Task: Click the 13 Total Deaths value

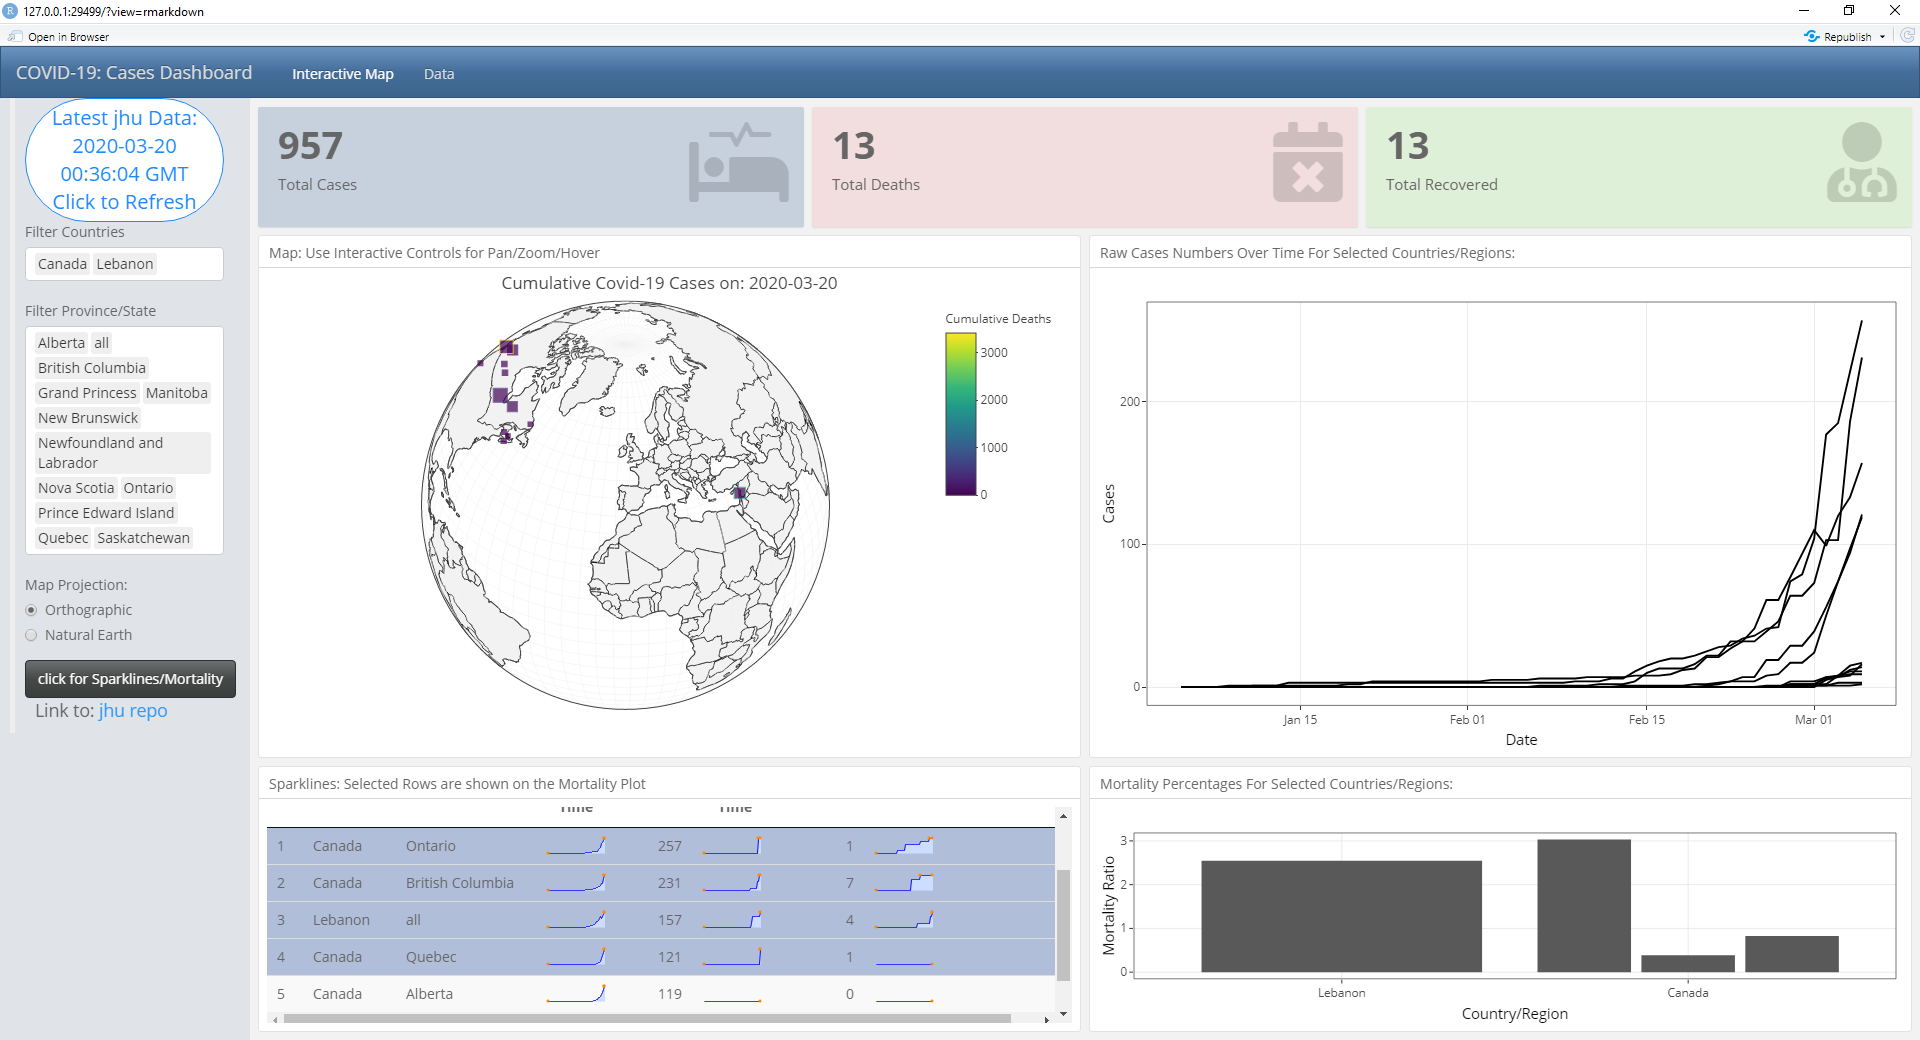Action: point(854,146)
